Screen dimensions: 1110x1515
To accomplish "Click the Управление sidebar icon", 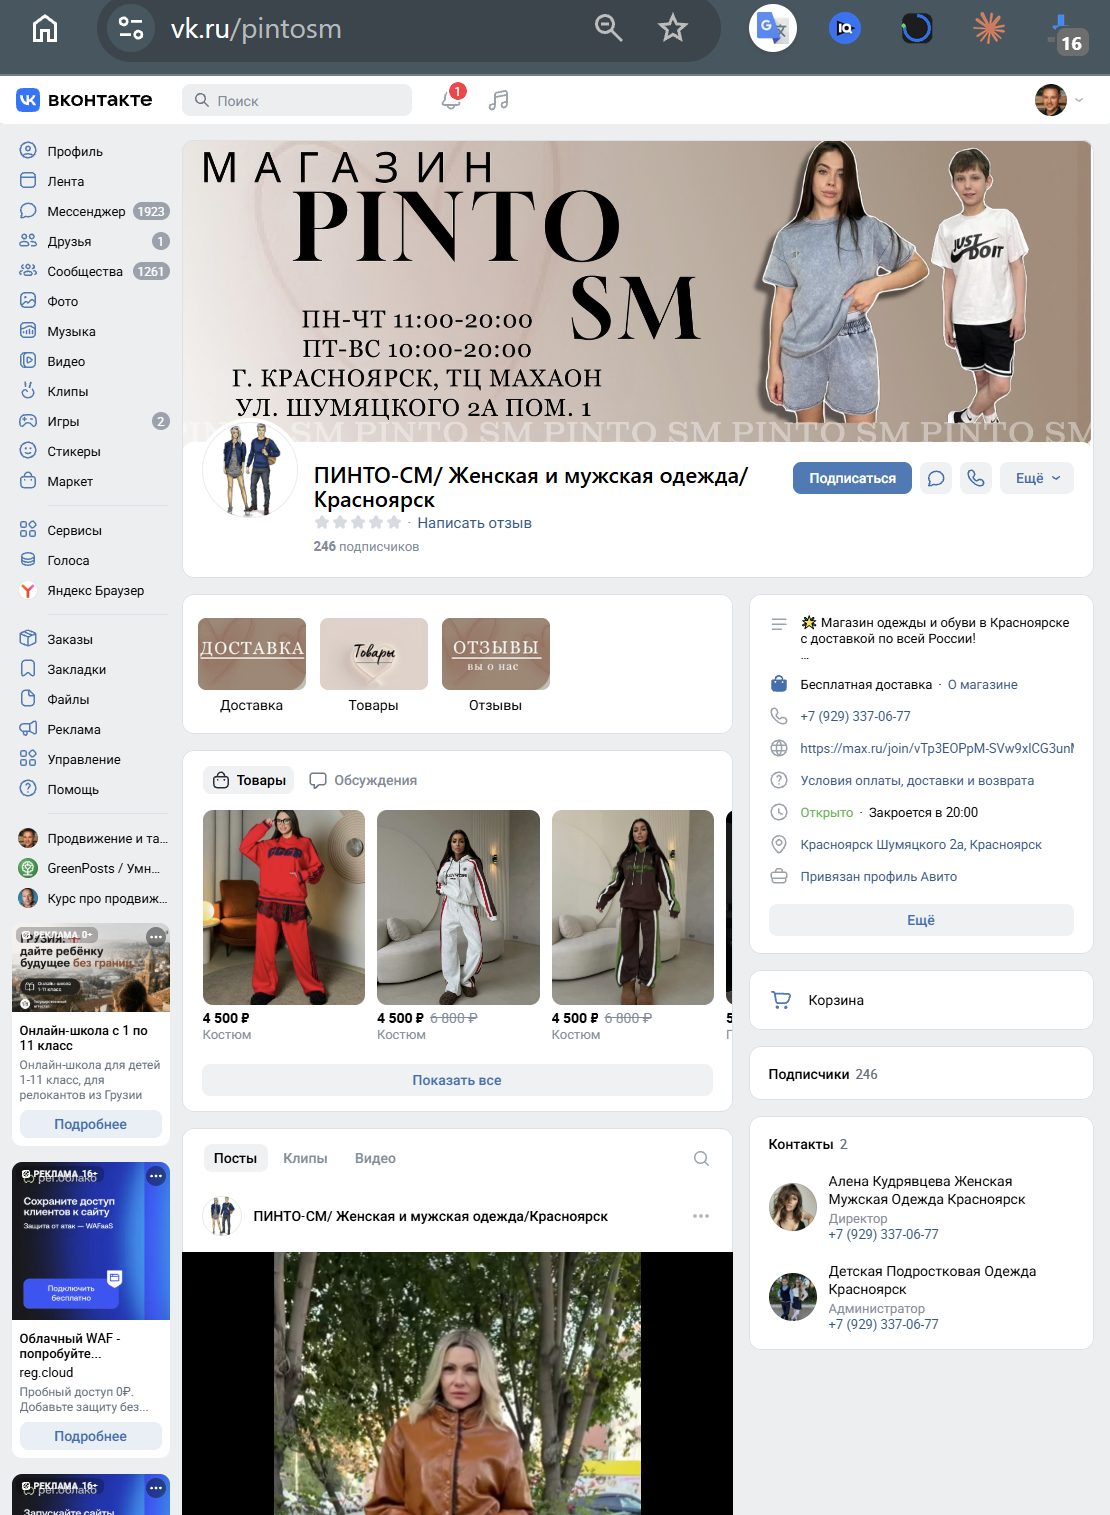I will coord(28,759).
